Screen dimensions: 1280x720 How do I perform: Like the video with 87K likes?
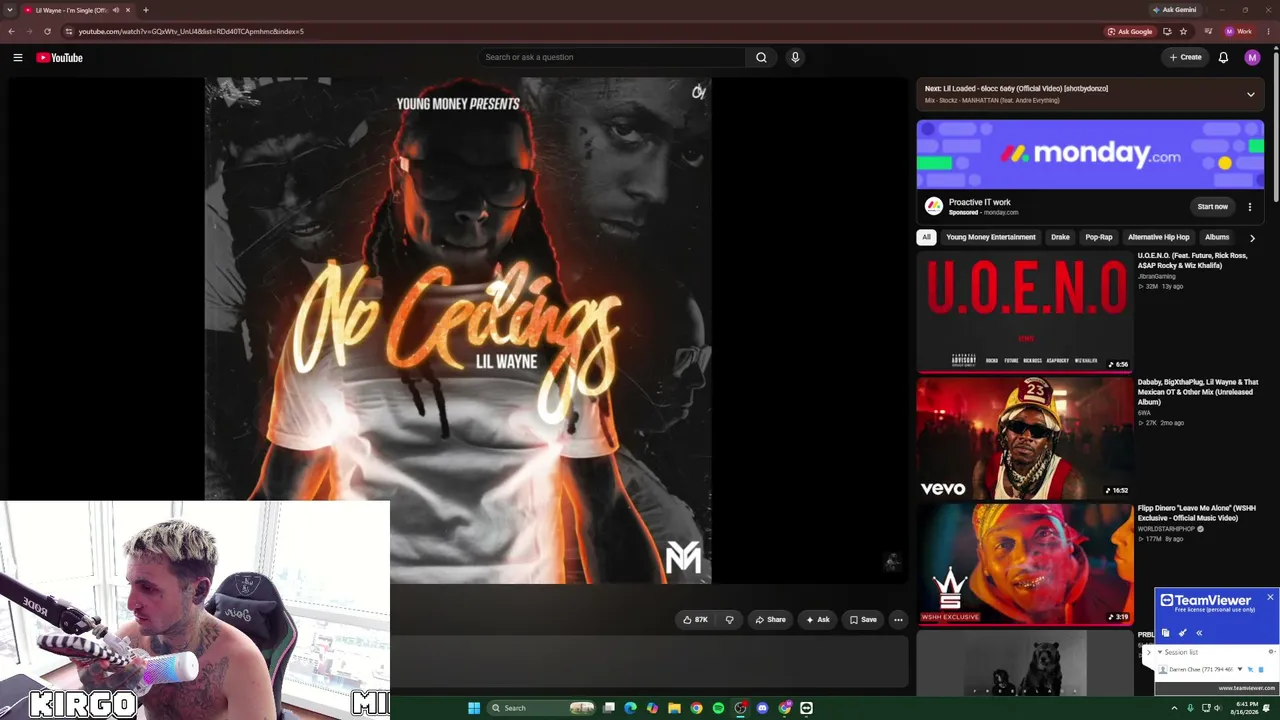tap(695, 620)
